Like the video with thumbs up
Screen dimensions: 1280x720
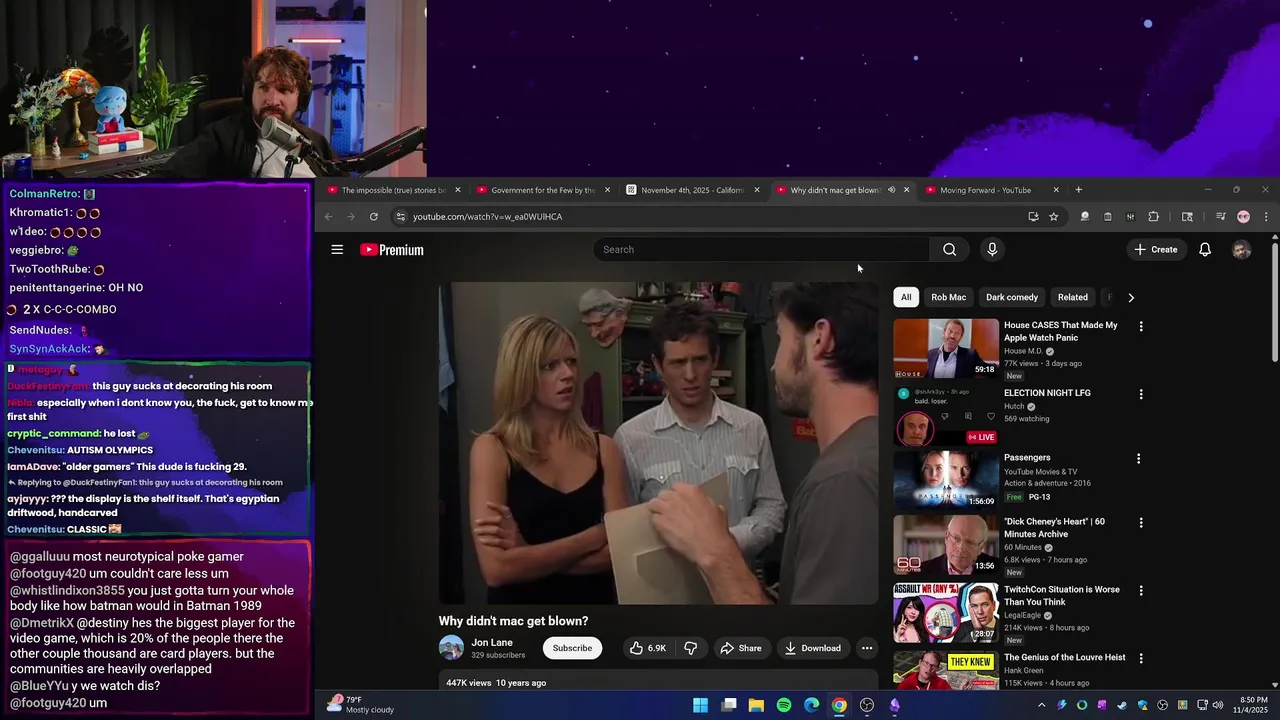coord(647,648)
